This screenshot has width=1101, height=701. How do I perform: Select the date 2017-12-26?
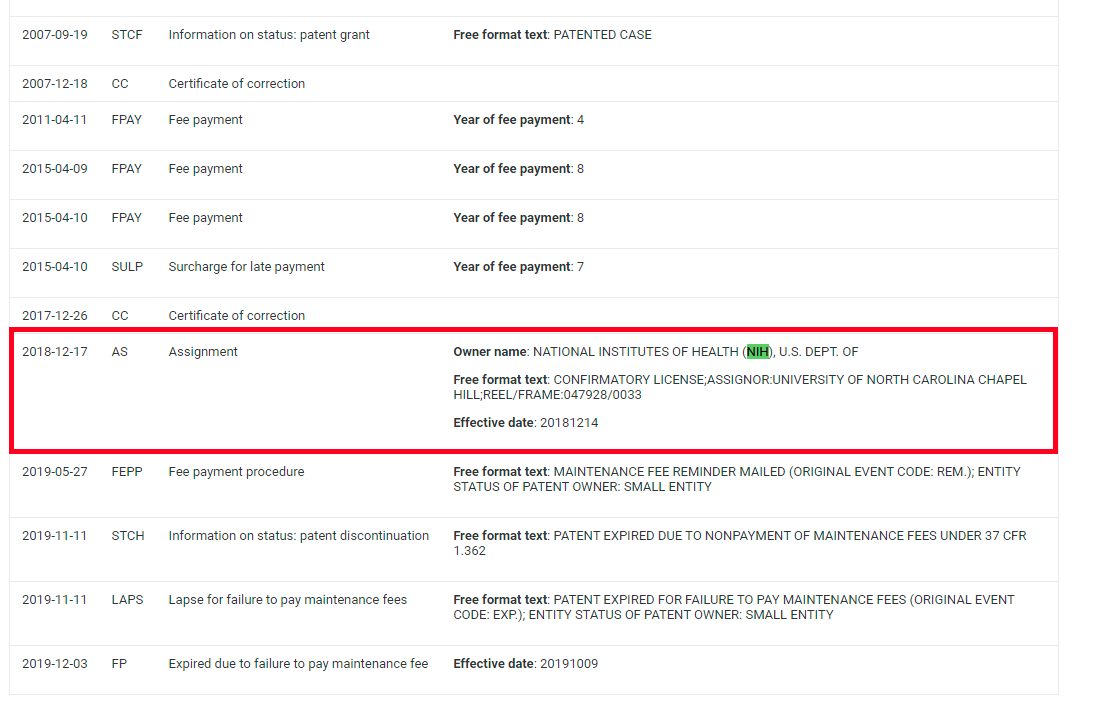(x=55, y=315)
